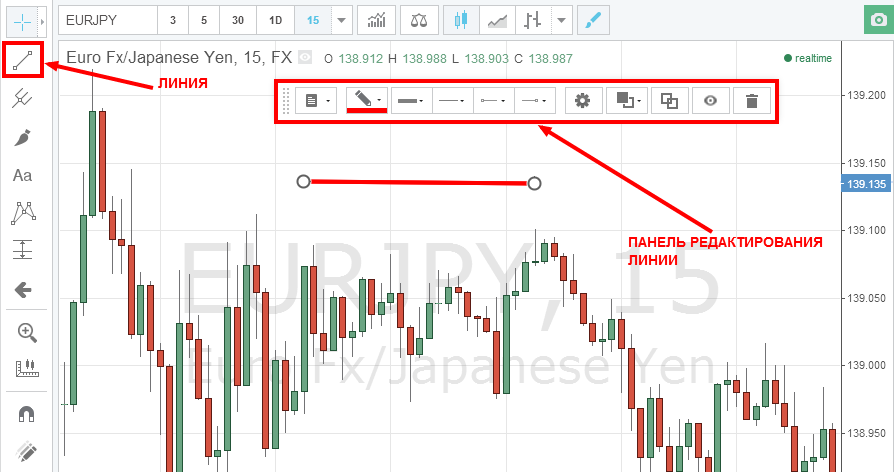The height and width of the screenshot is (472, 894).
Task: Click the 139.135 highlighted price label
Action: pos(866,184)
